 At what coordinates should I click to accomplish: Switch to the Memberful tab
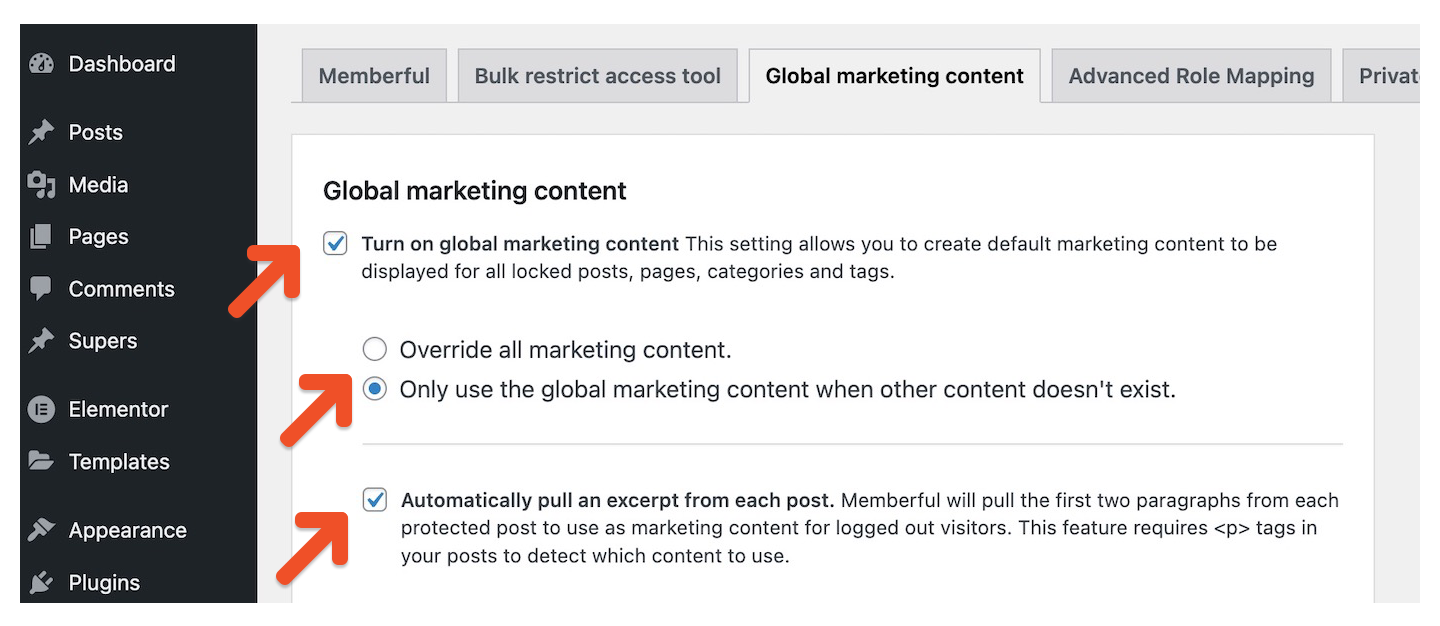pyautogui.click(x=374, y=76)
